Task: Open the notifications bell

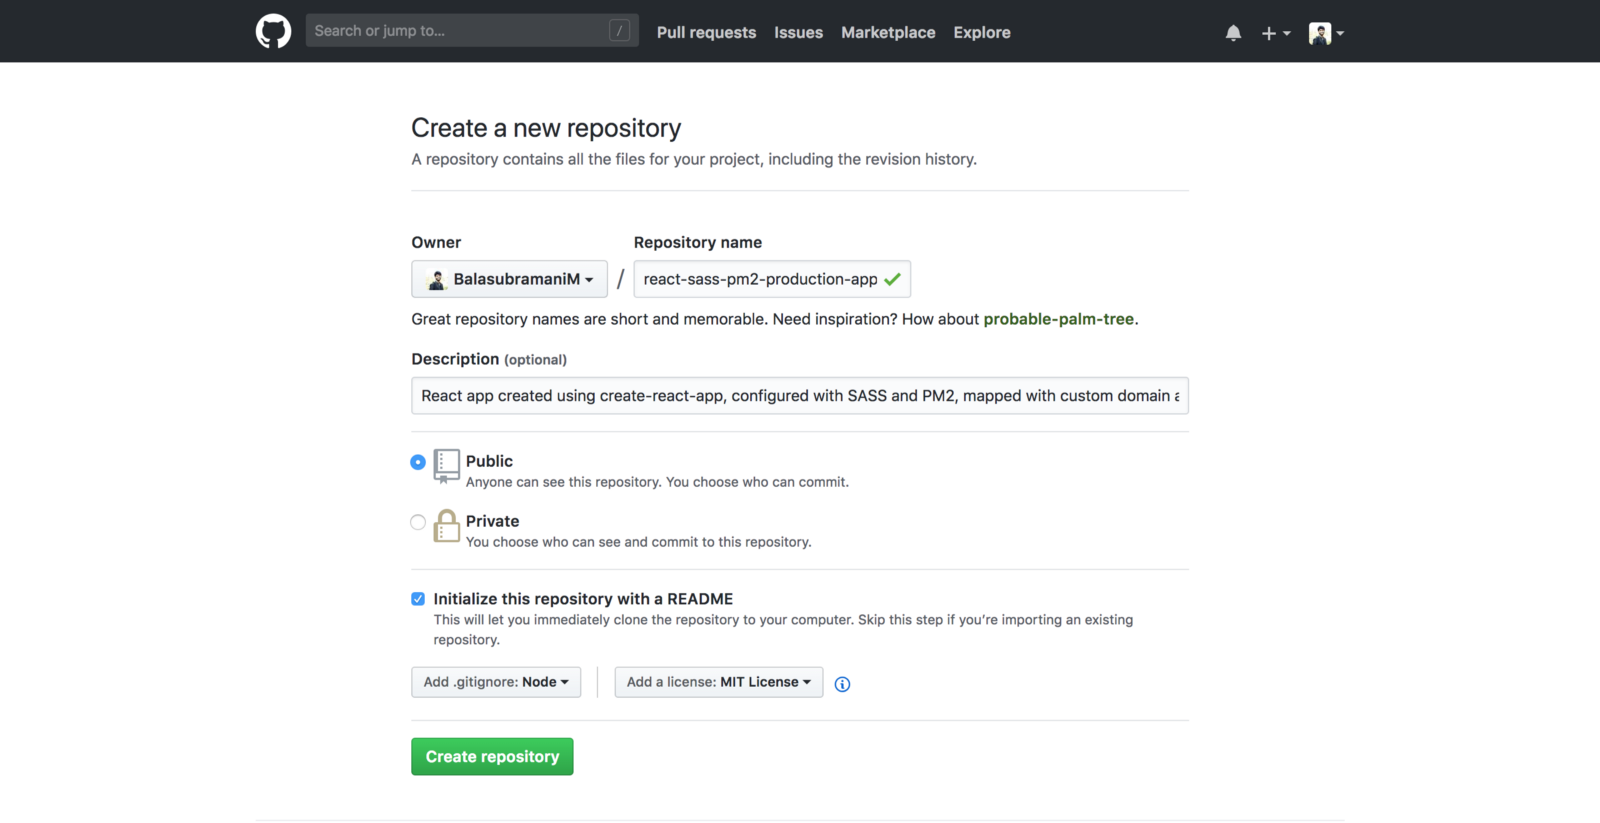Action: (1233, 33)
